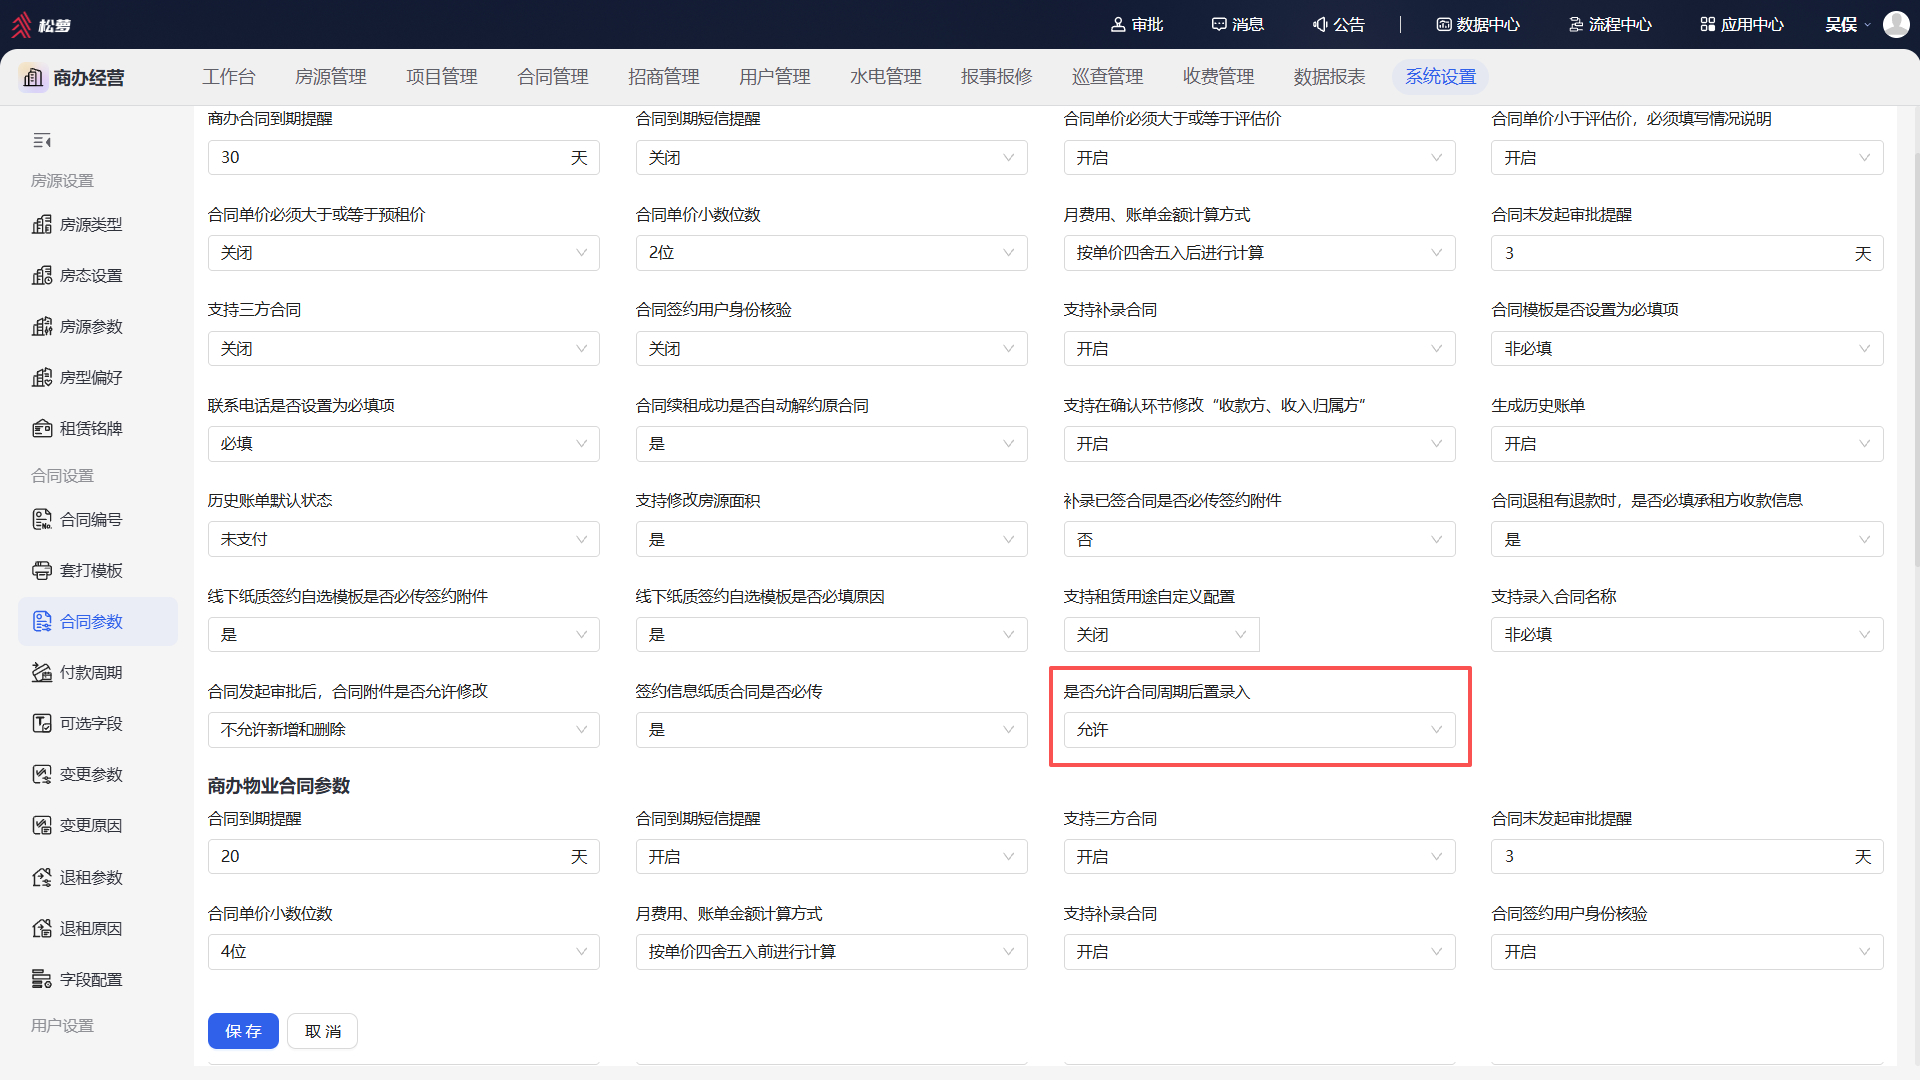This screenshot has height=1080, width=1920.
Task: Open the 支持租赁用途自定义配置 dropdown
Action: [1161, 635]
